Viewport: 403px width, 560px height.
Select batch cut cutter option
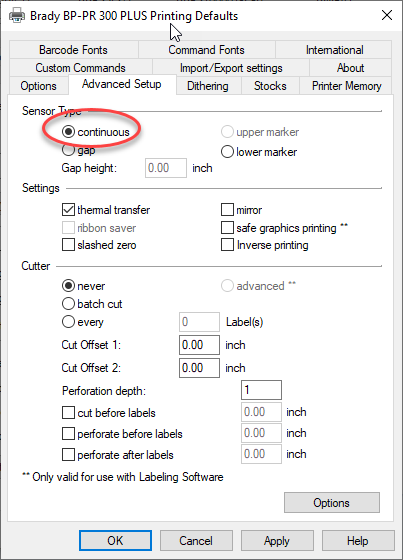point(92,304)
